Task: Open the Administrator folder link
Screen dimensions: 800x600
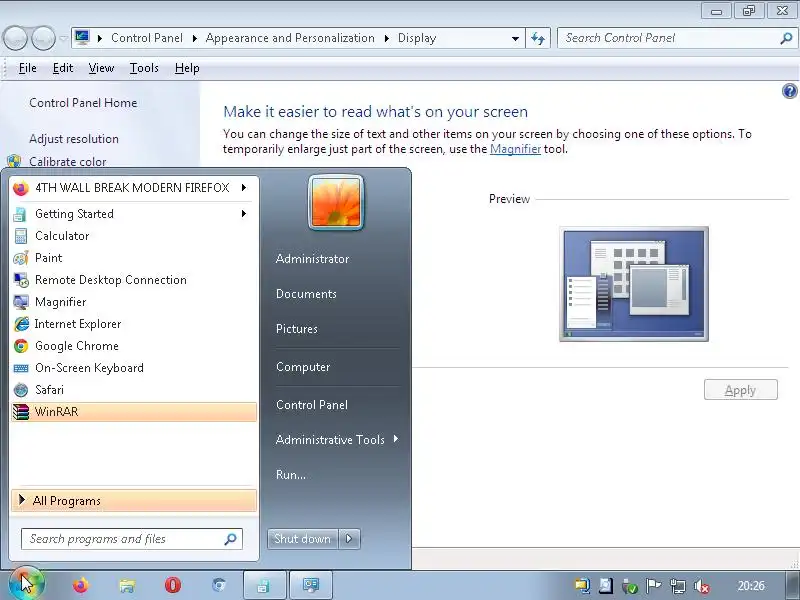Action: (x=312, y=259)
